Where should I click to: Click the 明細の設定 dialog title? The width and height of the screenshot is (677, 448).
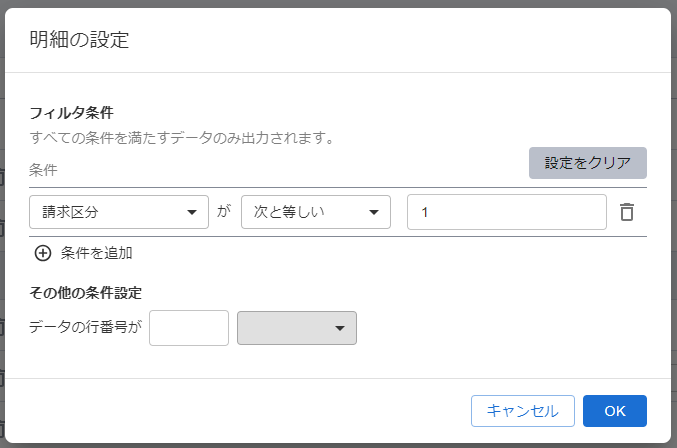tap(79, 40)
